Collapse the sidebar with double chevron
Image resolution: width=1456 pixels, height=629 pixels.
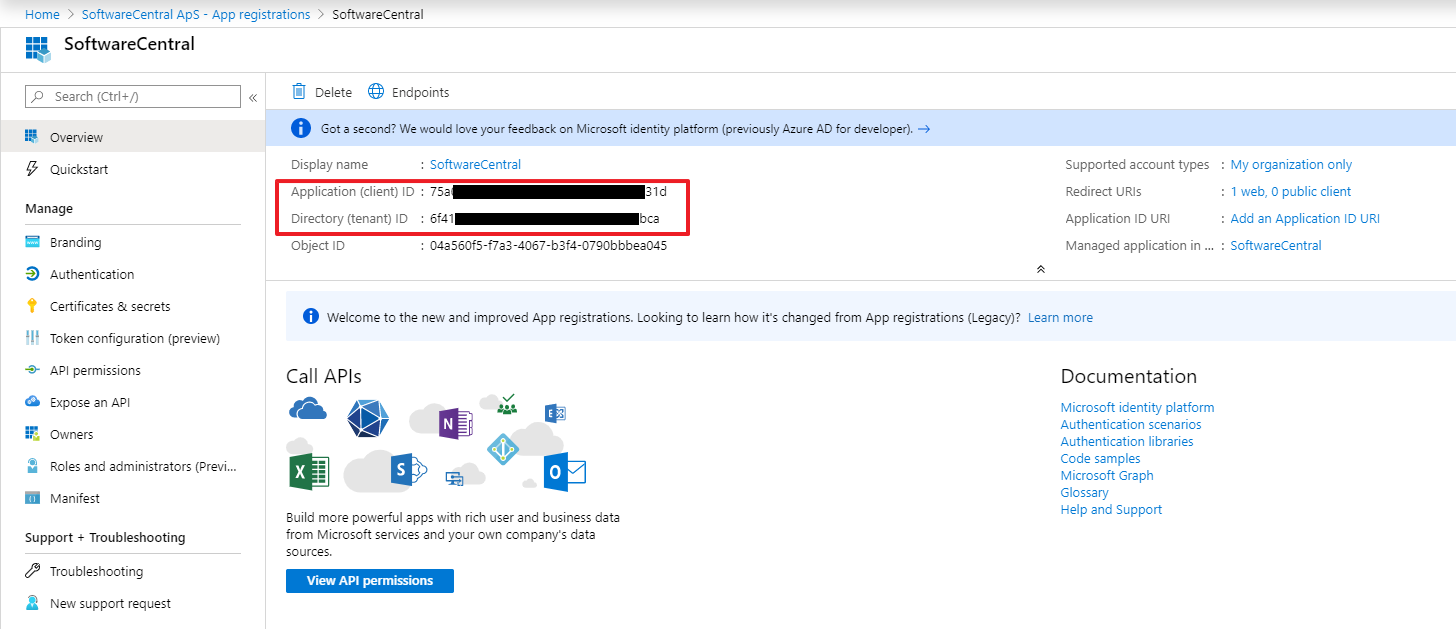tap(253, 97)
